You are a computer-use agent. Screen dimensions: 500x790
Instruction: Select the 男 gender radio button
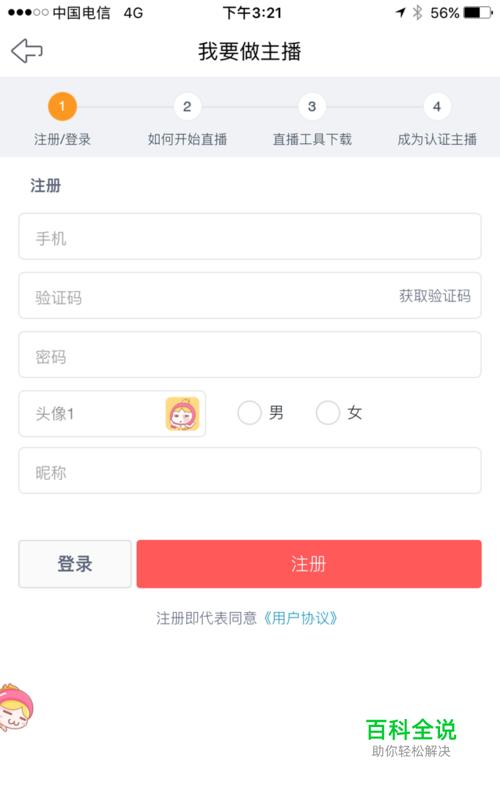coord(249,413)
